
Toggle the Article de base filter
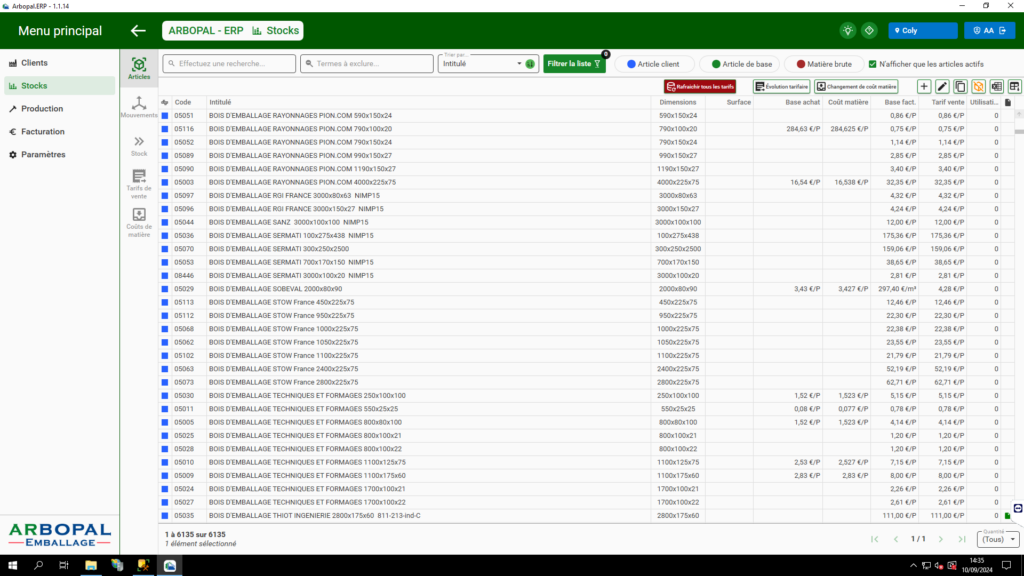(741, 64)
